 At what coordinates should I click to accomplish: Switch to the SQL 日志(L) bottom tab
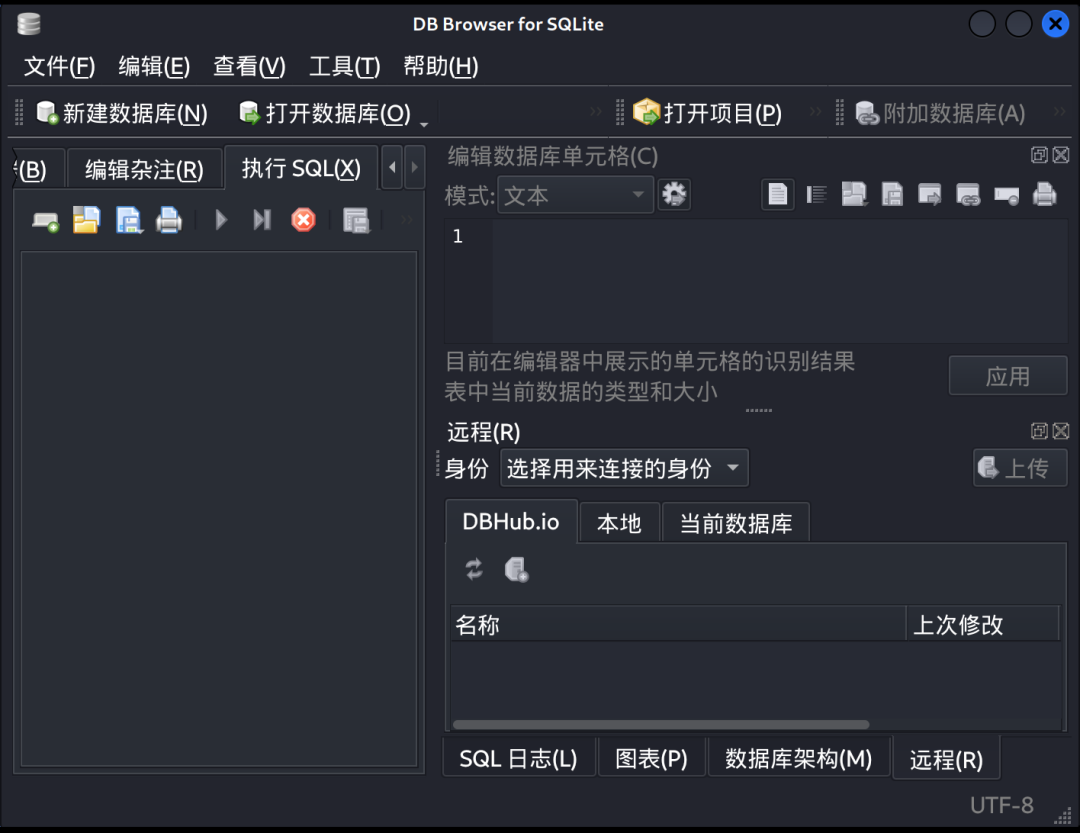[519, 759]
